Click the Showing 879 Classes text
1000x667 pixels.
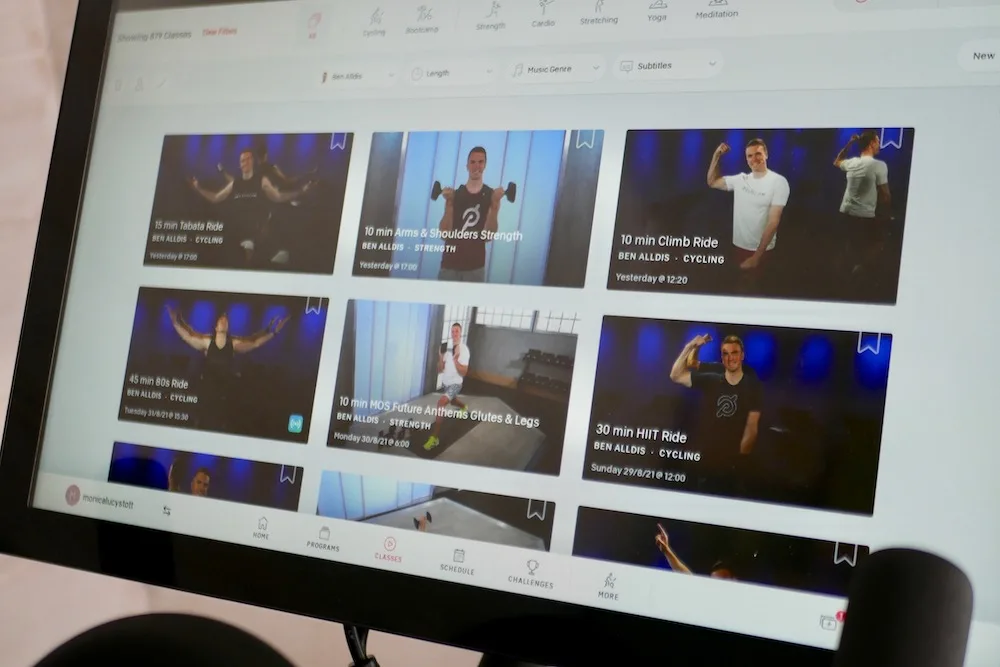pos(154,36)
